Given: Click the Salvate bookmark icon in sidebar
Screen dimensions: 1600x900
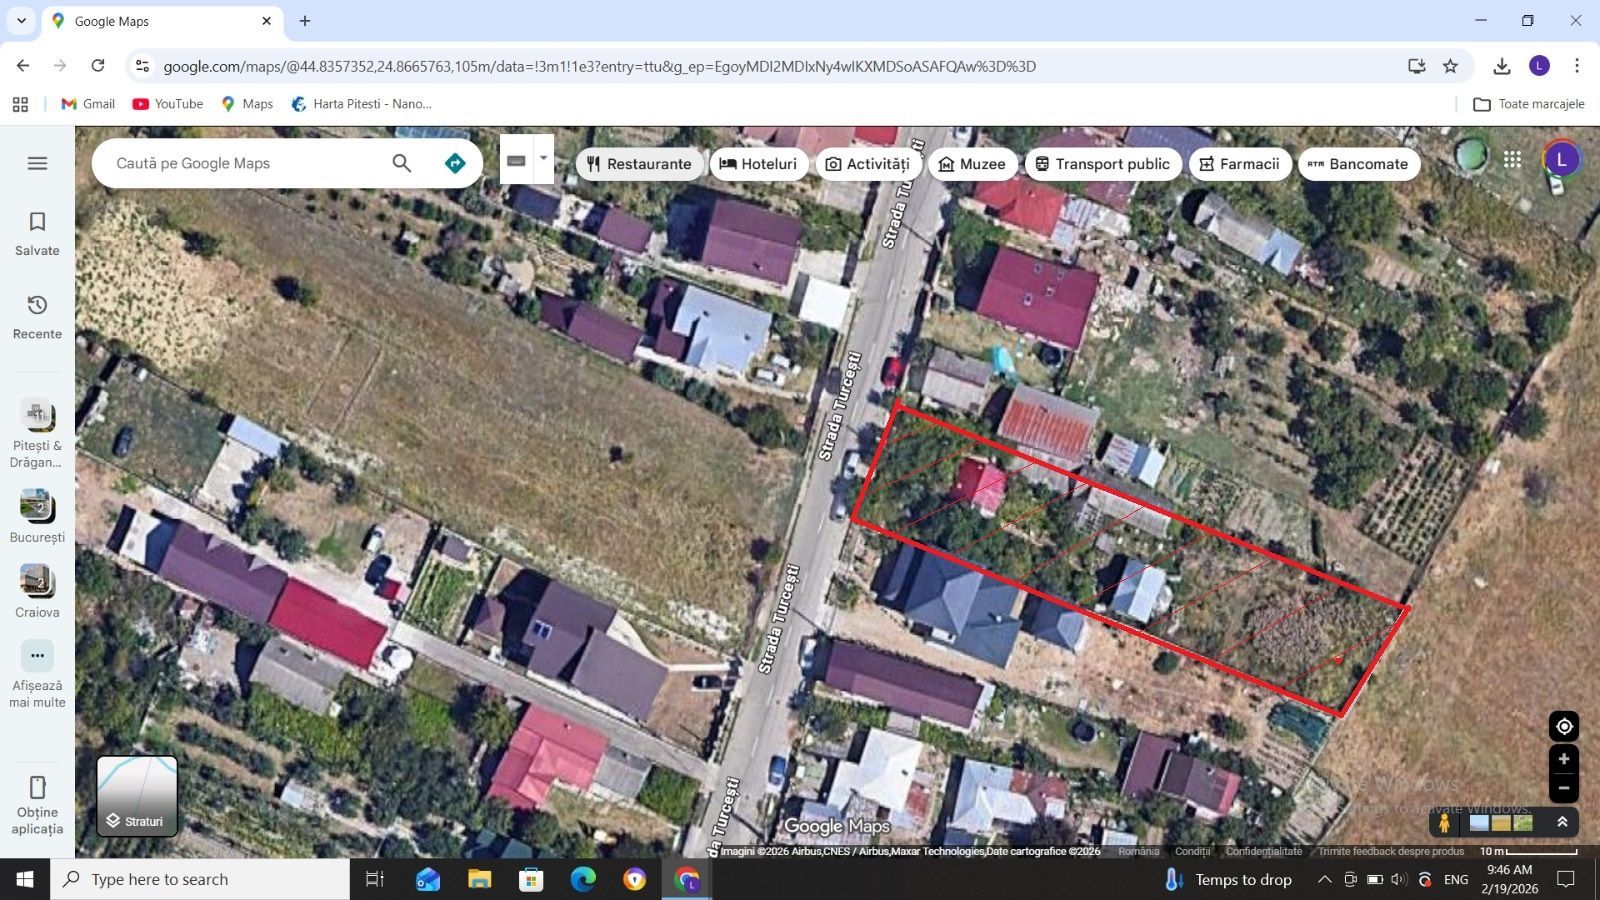Looking at the screenshot, I should (37, 221).
